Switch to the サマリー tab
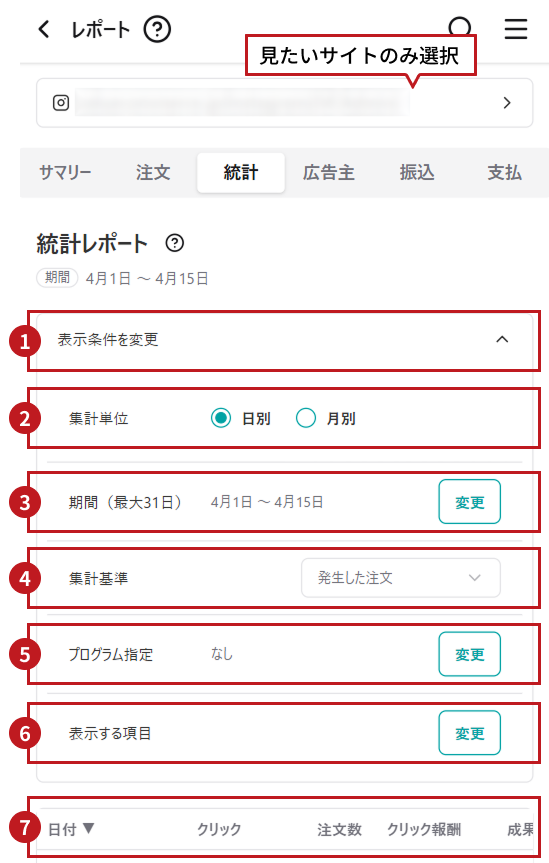Screen dimensions: 549x863 pyautogui.click(x=65, y=173)
